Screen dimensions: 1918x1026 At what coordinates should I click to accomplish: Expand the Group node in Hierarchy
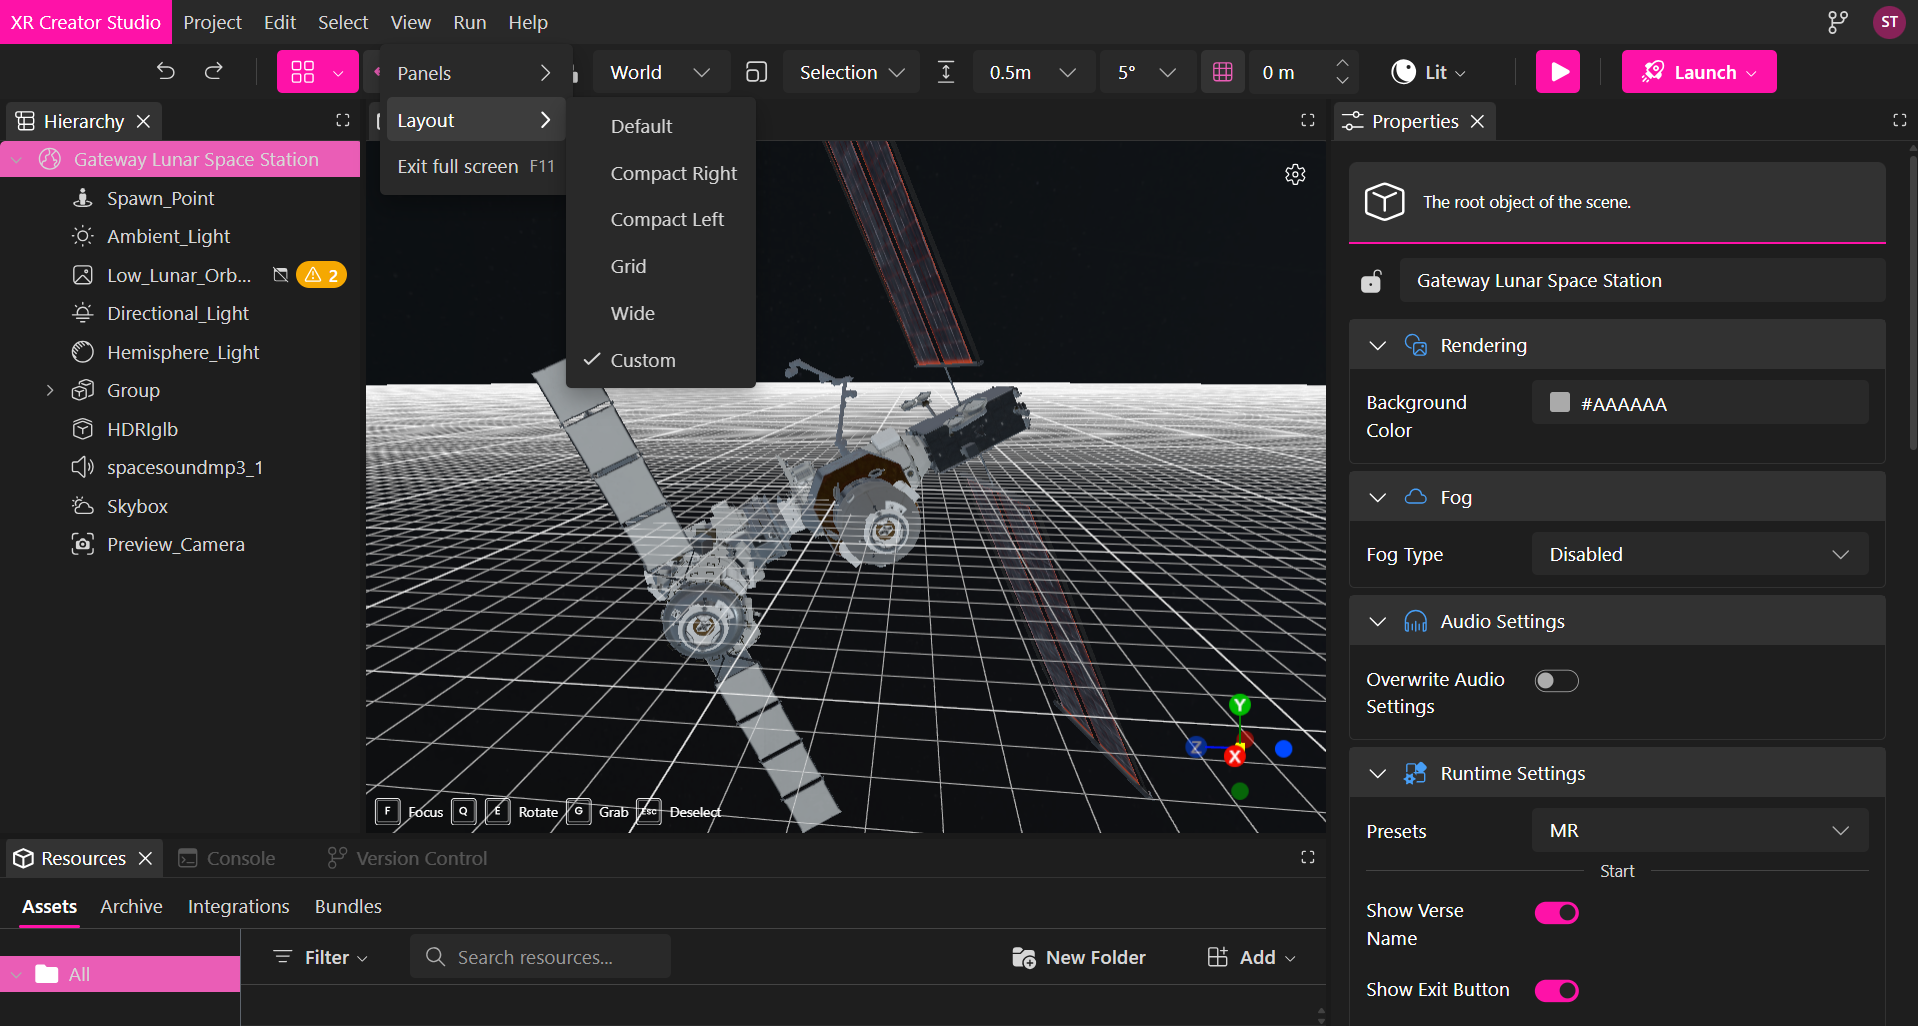tap(50, 391)
